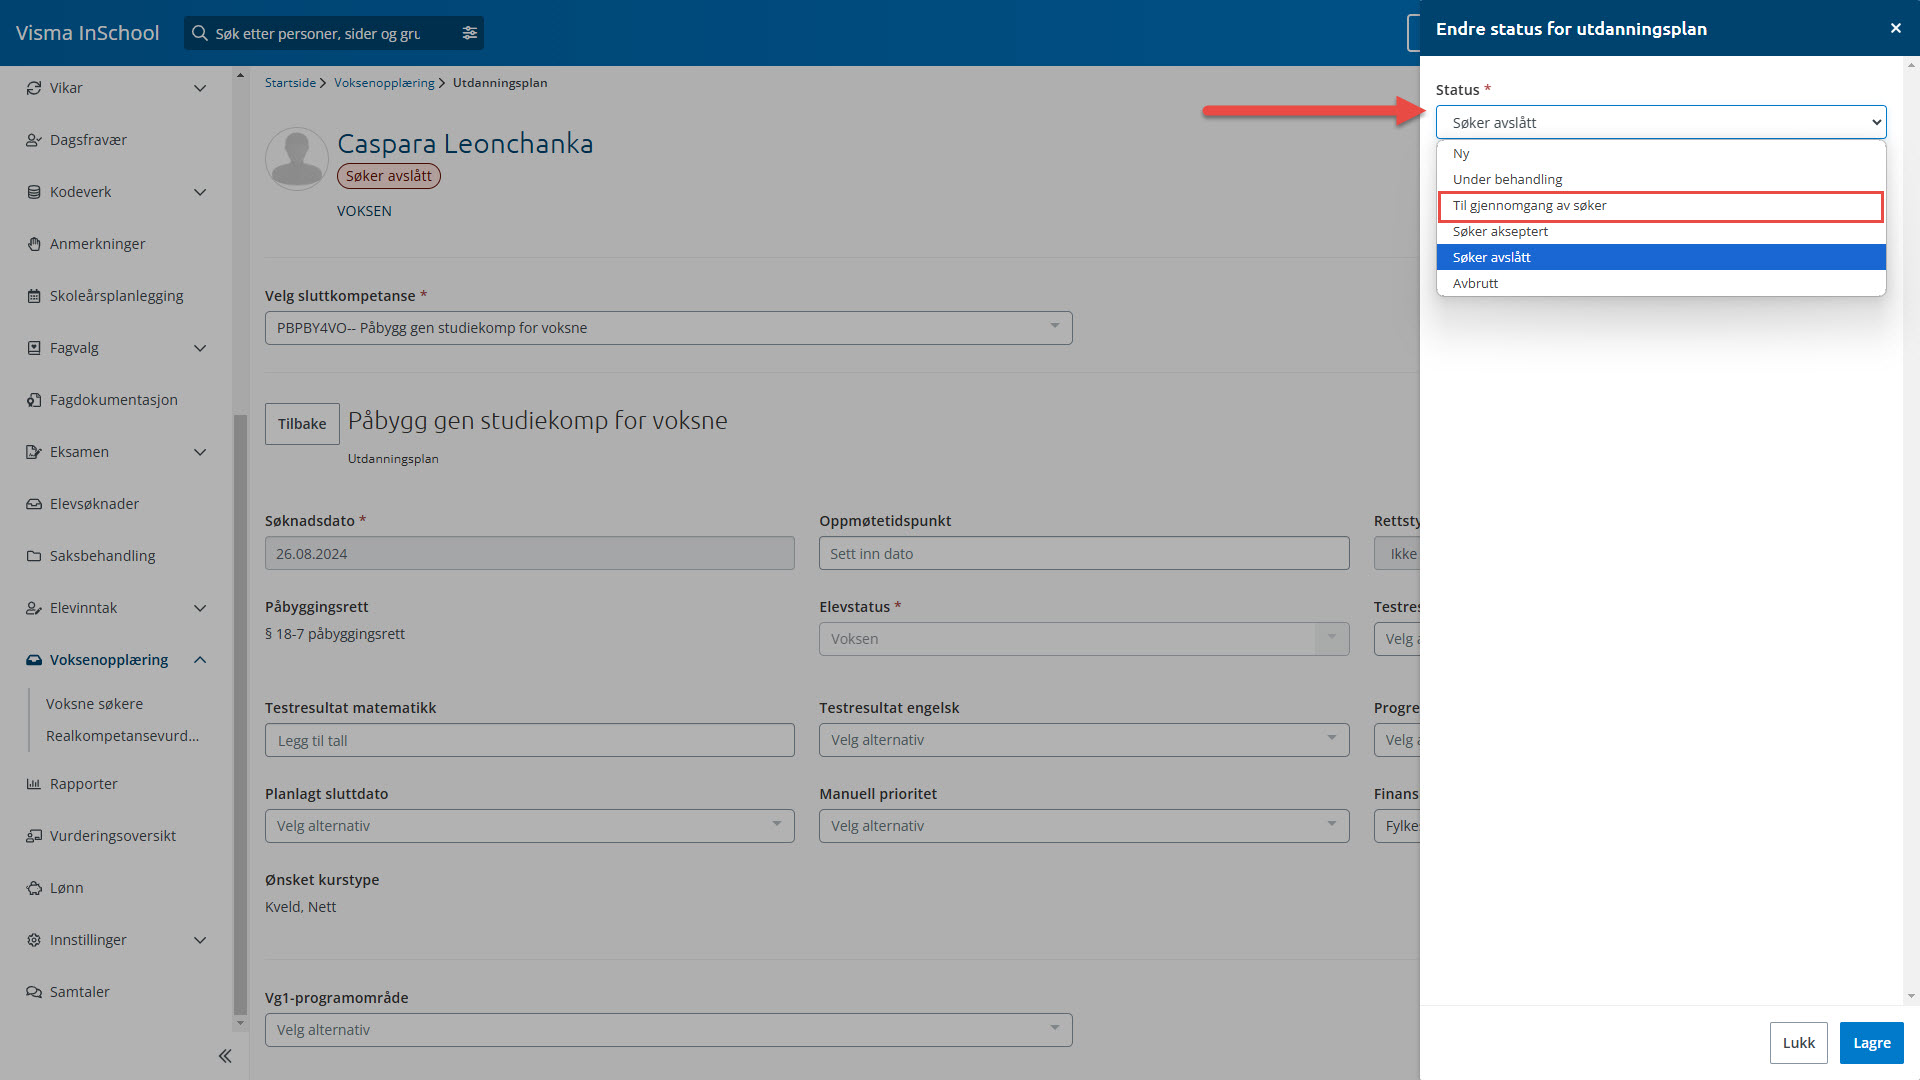Choose Til gjennomgang av søker
The image size is (1920, 1080).
point(1661,206)
